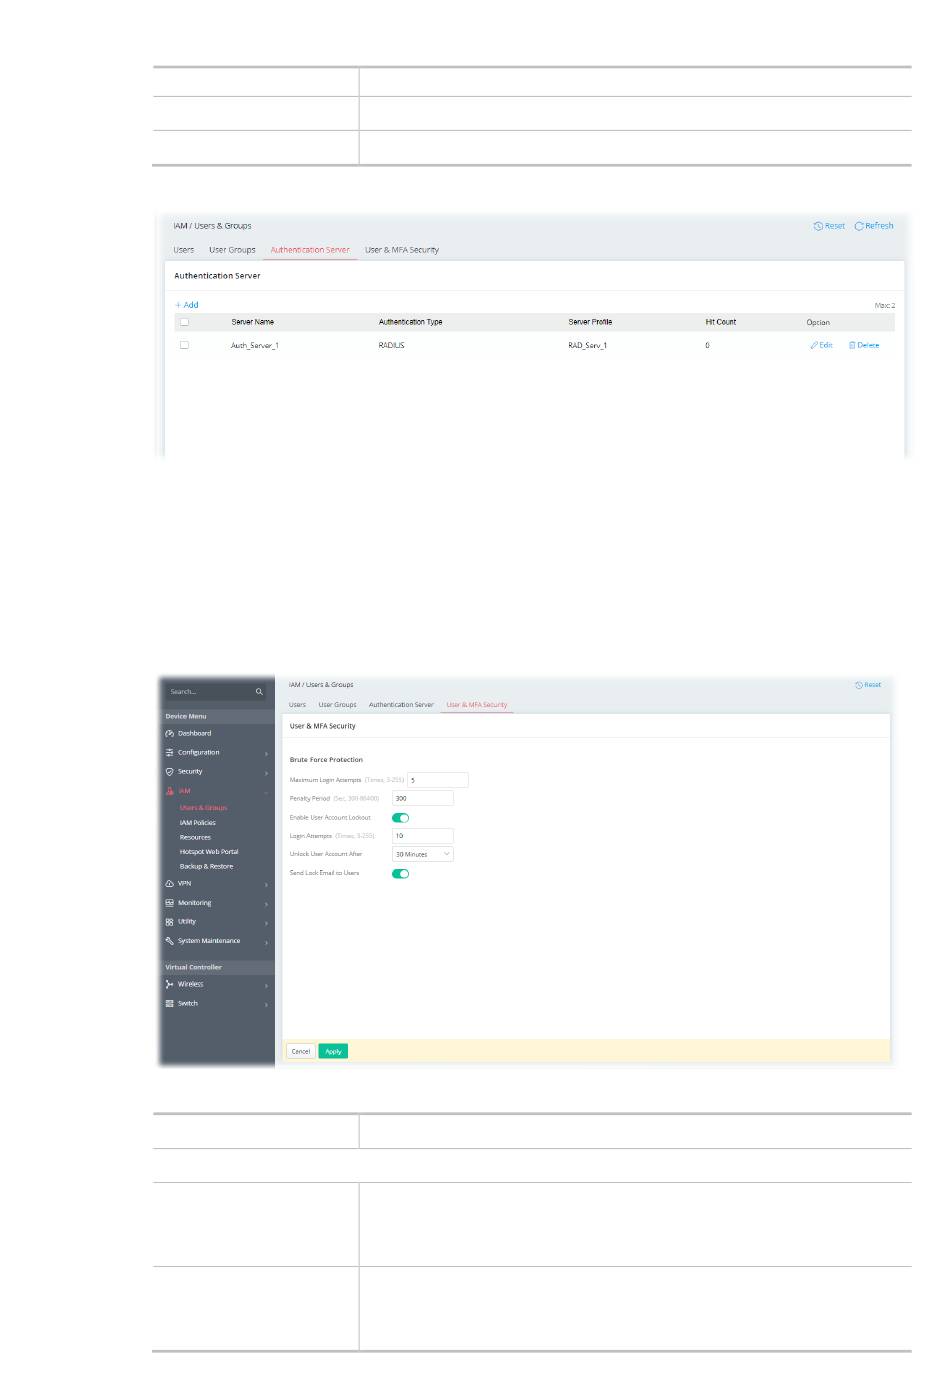The height and width of the screenshot is (1397, 950).
Task: Click the Utility grid icon in the sidebar
Action: pyautogui.click(x=170, y=922)
